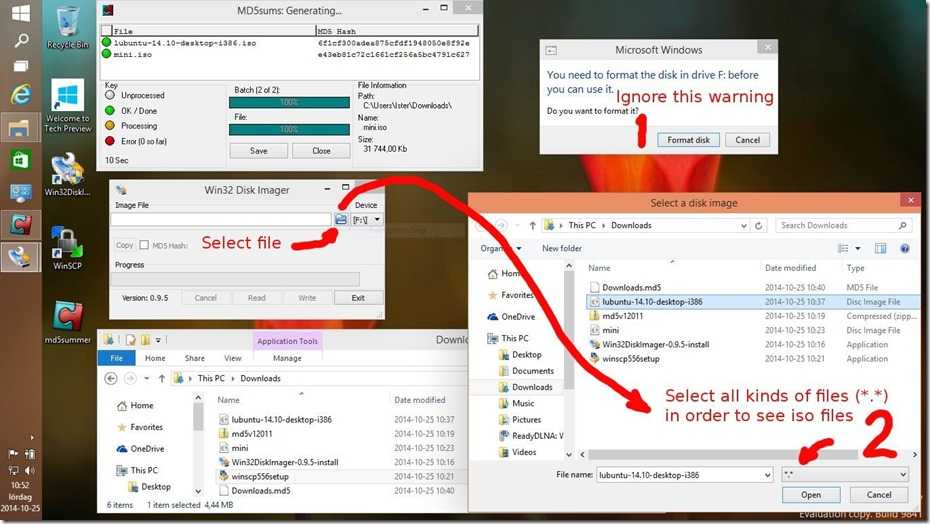The width and height of the screenshot is (930, 524).
Task: Select OneDrive in disk image dialog sidebar
Action: 511,317
